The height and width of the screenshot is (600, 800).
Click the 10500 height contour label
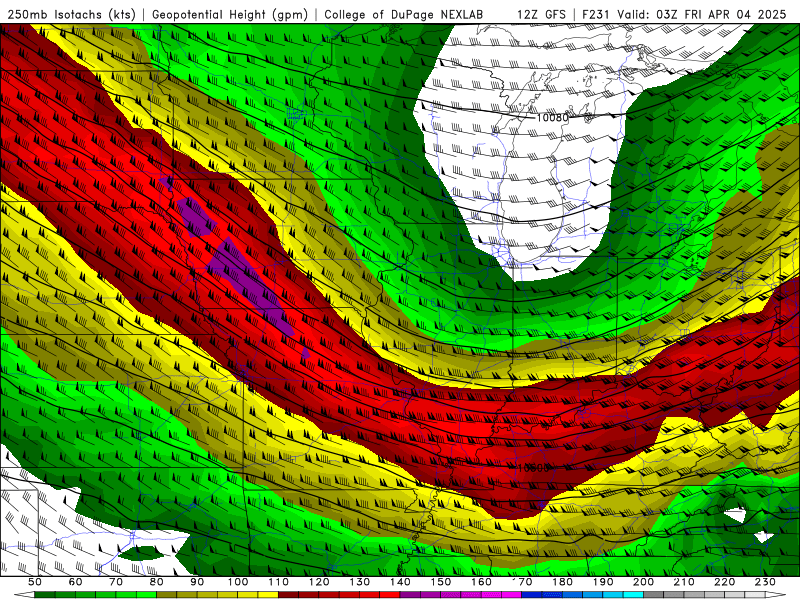coord(533,467)
